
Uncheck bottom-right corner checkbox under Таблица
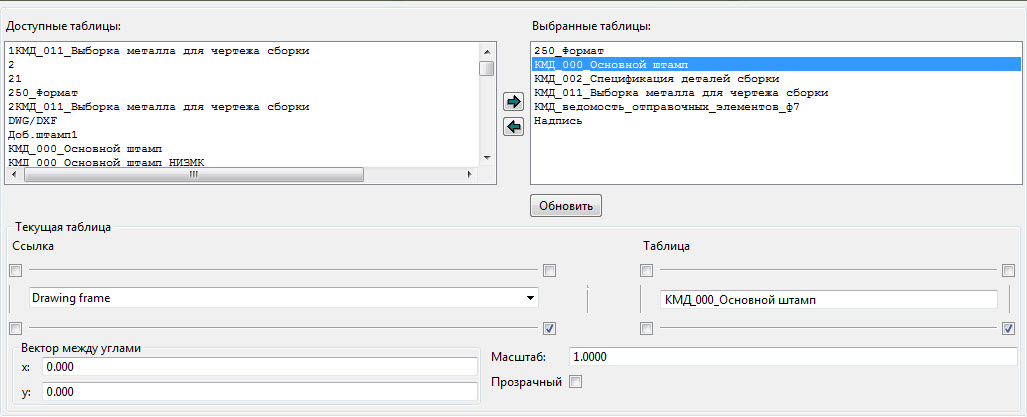click(1007, 328)
